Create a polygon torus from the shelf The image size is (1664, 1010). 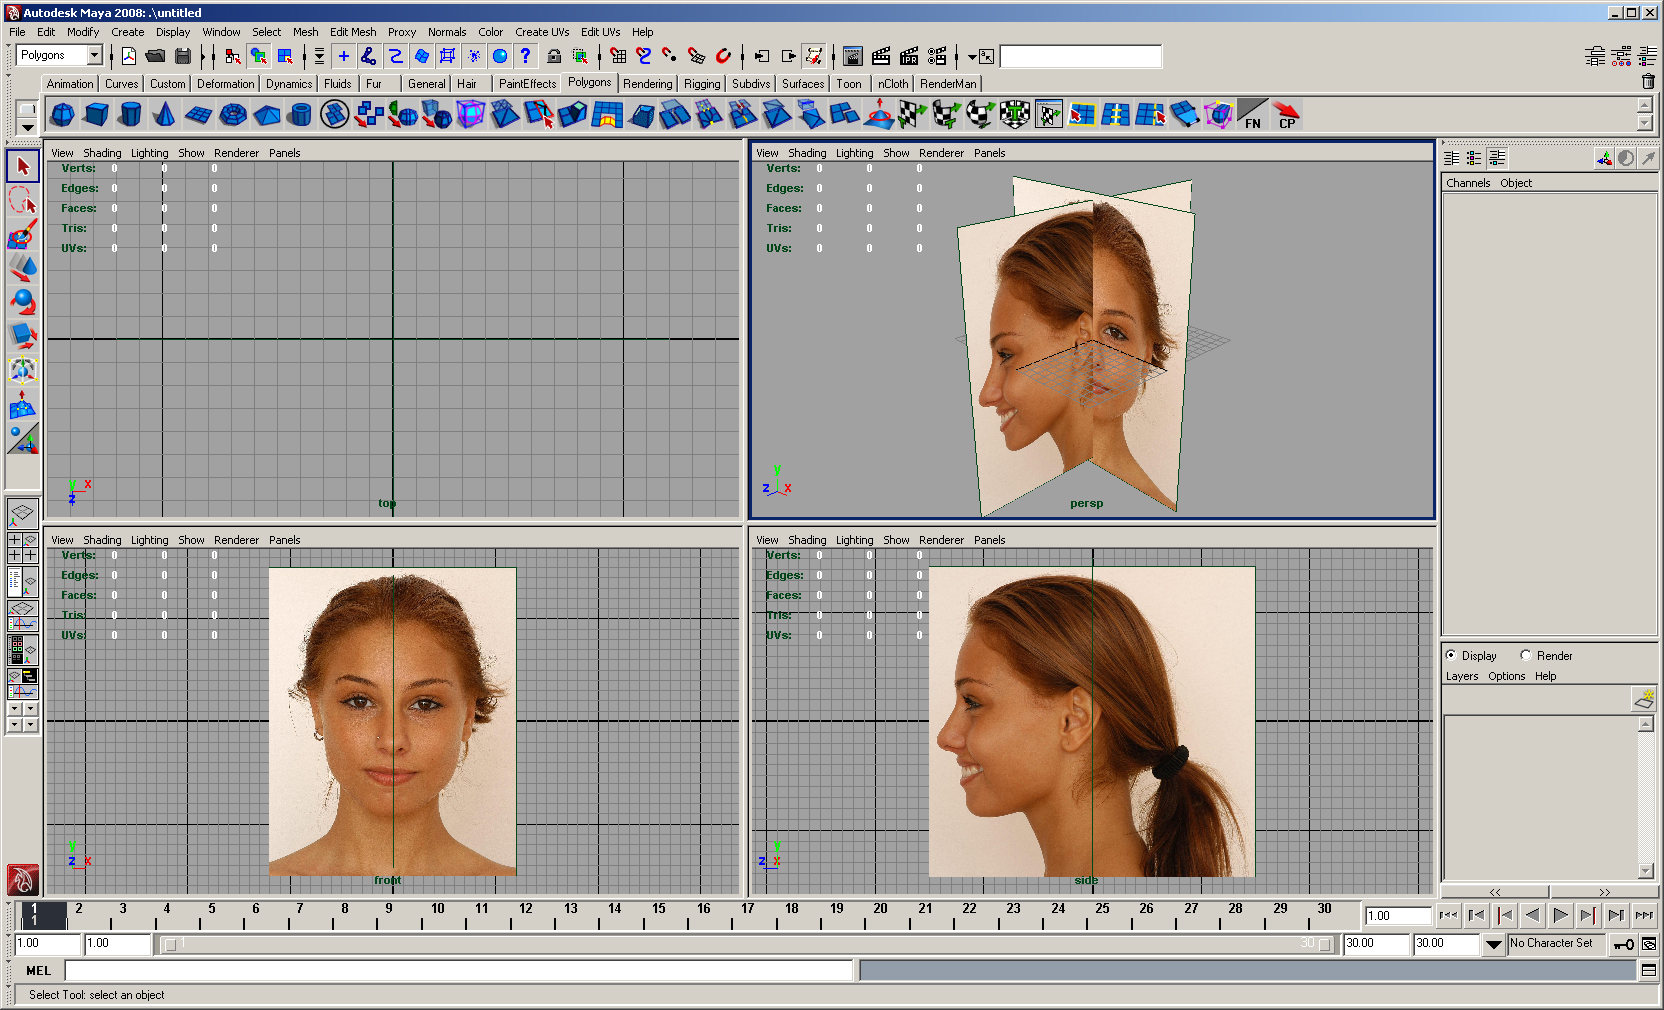232,115
